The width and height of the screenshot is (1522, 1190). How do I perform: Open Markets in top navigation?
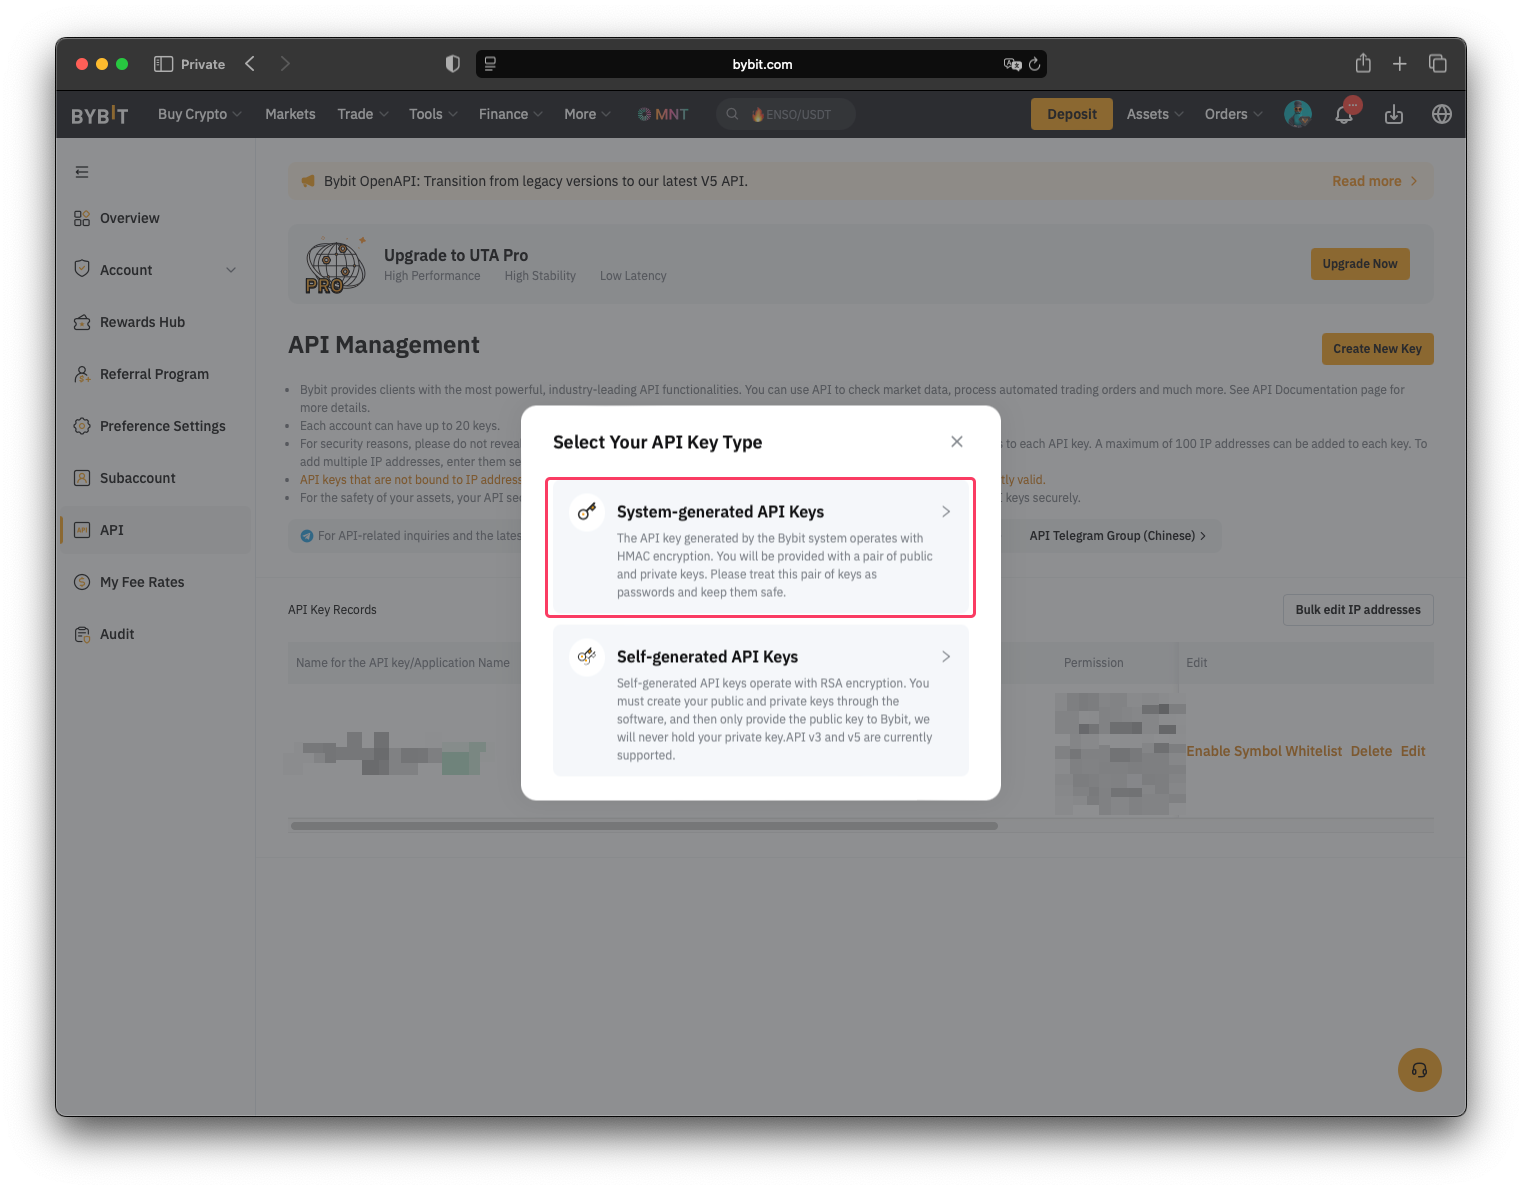290,114
